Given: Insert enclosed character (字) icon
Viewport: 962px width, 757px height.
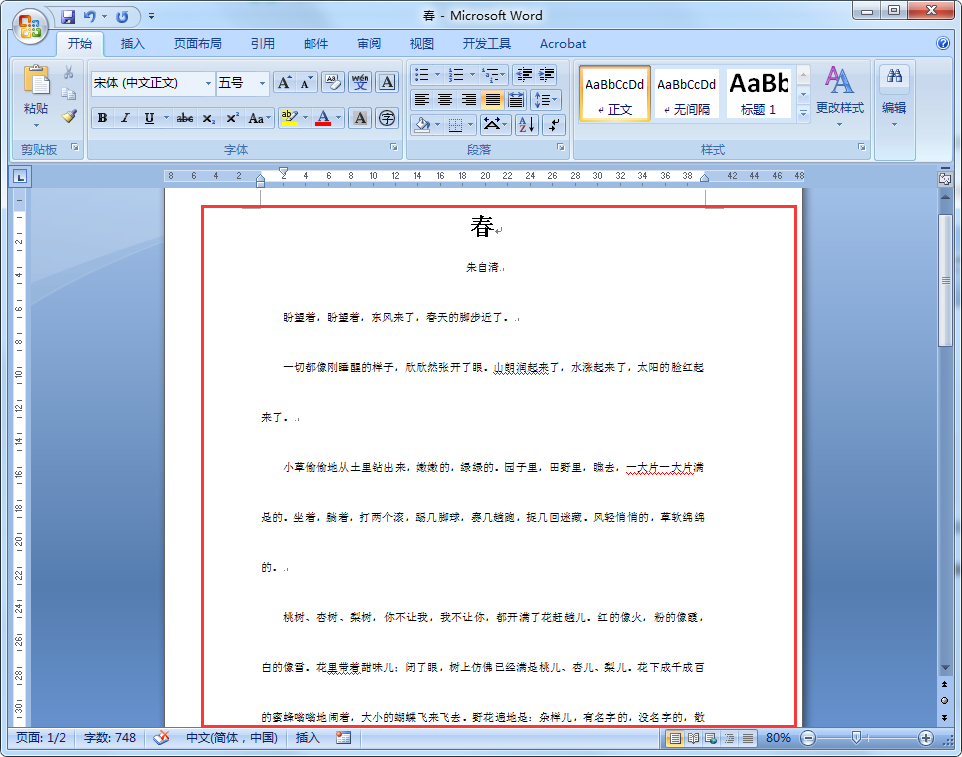Looking at the screenshot, I should (387, 118).
